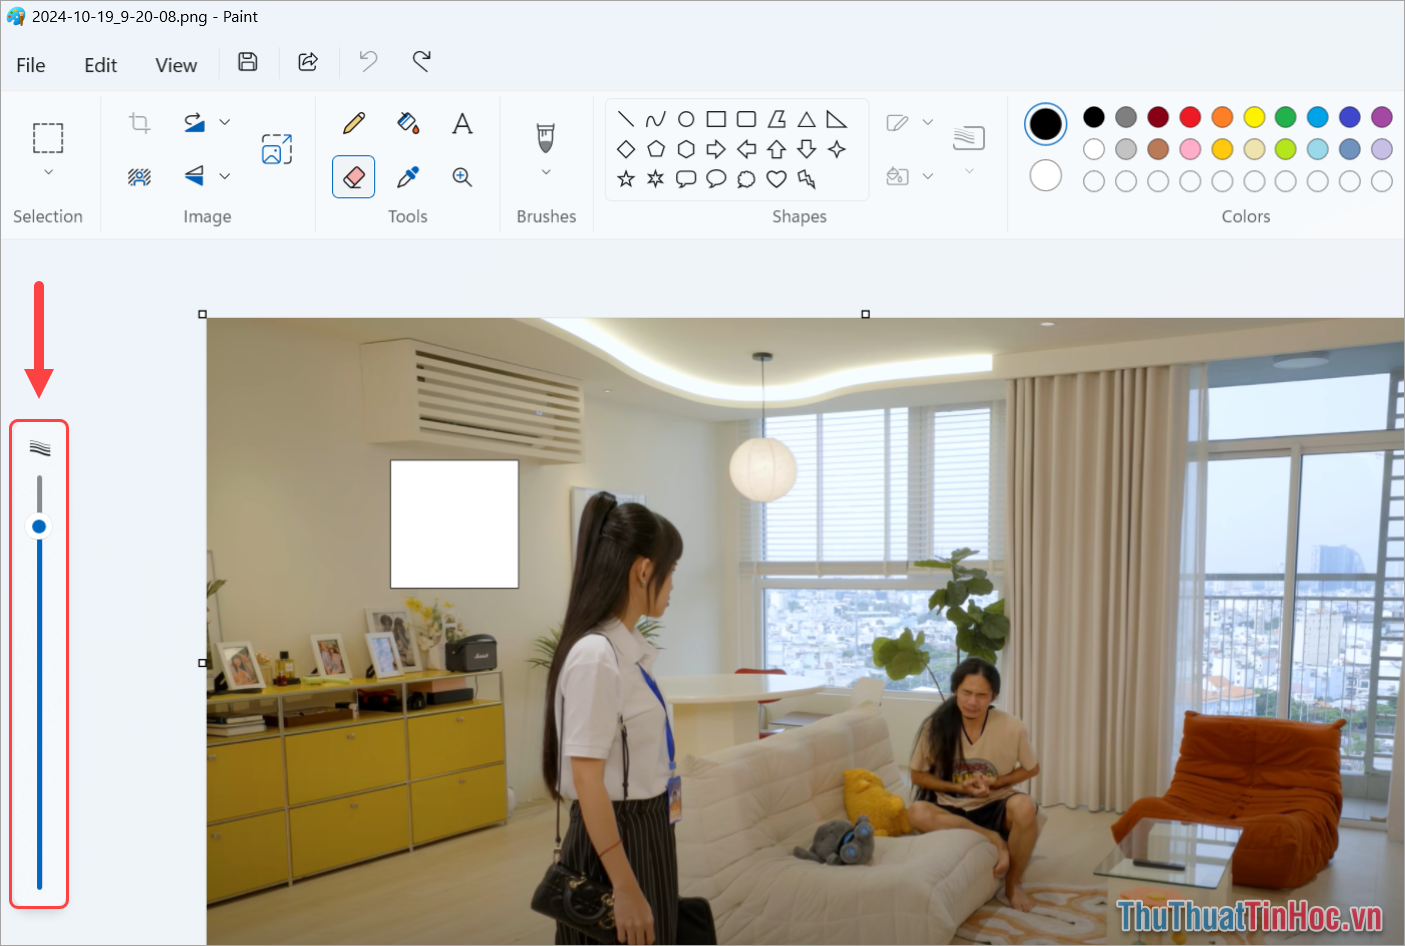Select the red color swatch

(1190, 116)
